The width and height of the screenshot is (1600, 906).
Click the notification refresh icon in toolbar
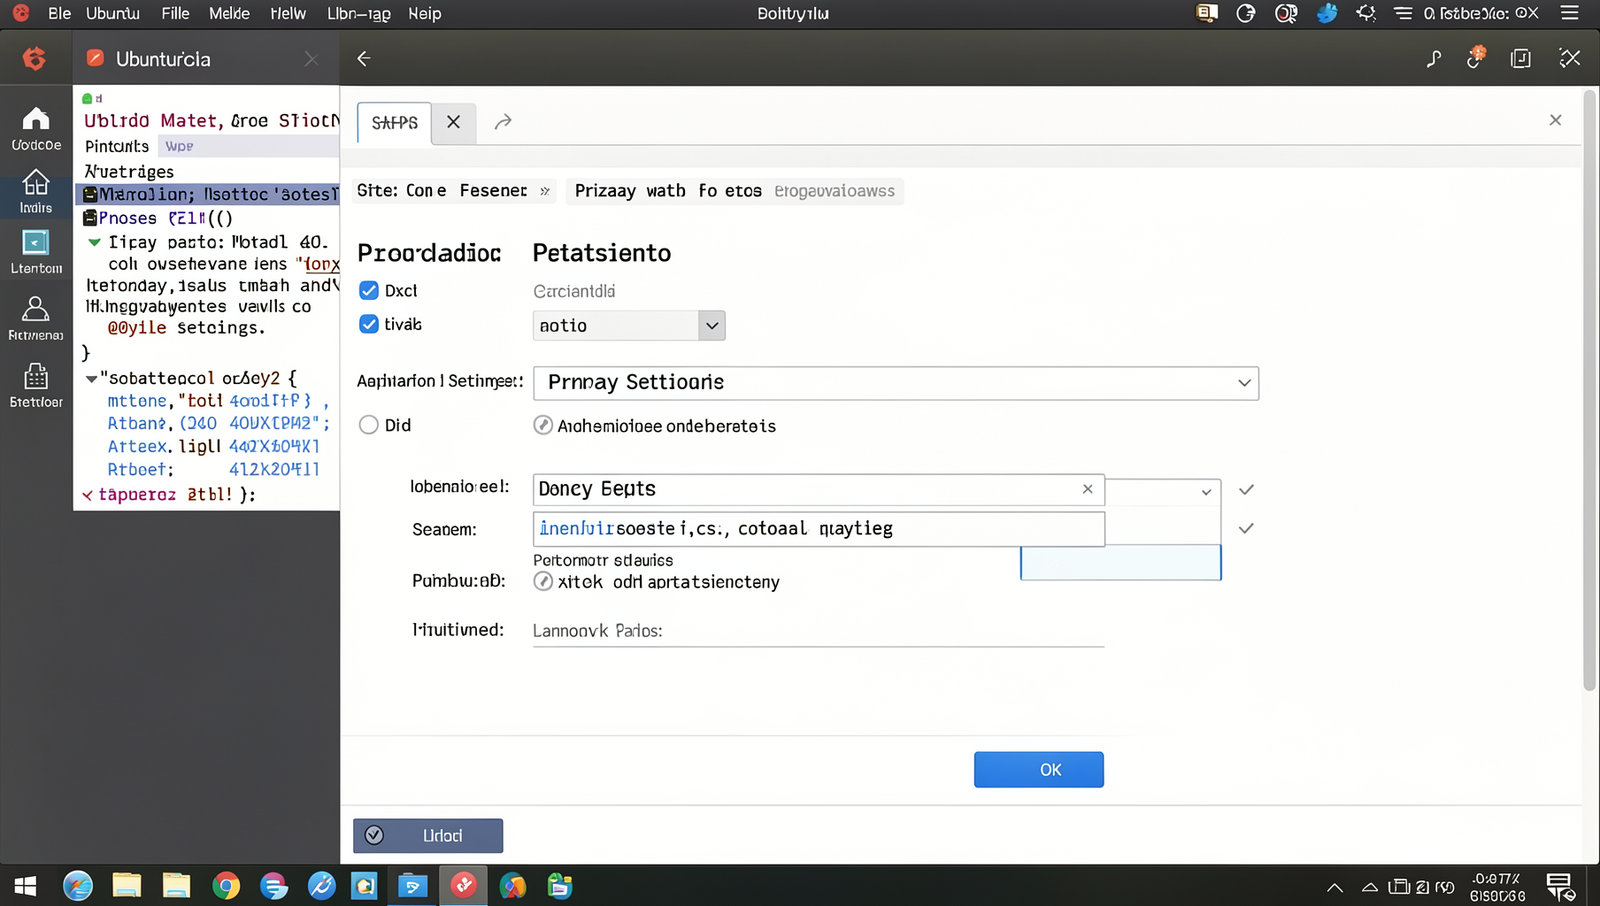1476,58
